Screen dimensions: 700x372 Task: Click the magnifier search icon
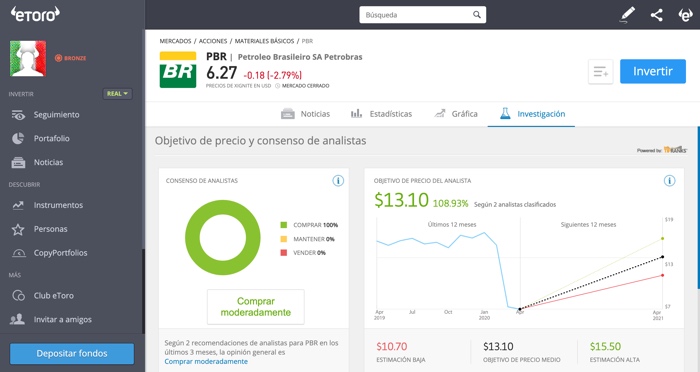tap(477, 15)
